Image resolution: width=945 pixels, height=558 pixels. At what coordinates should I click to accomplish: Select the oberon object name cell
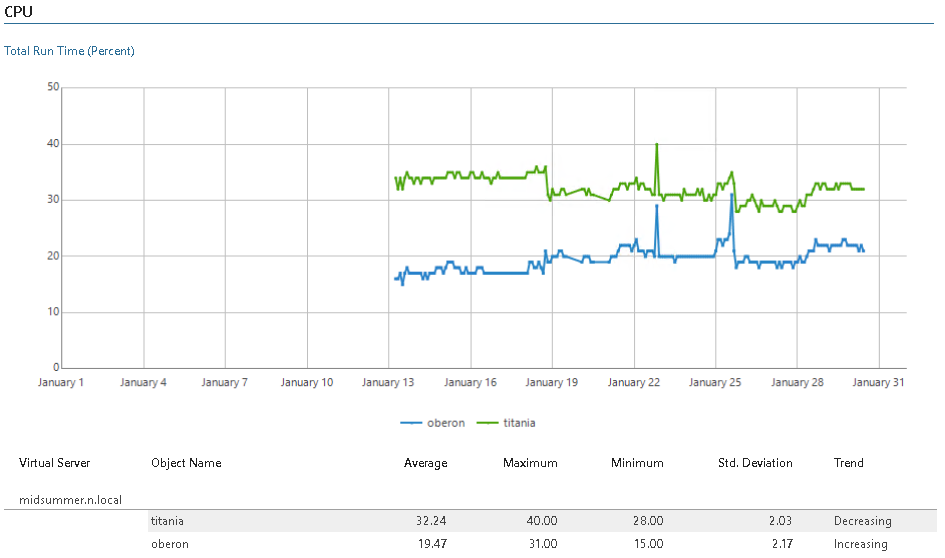[x=169, y=544]
